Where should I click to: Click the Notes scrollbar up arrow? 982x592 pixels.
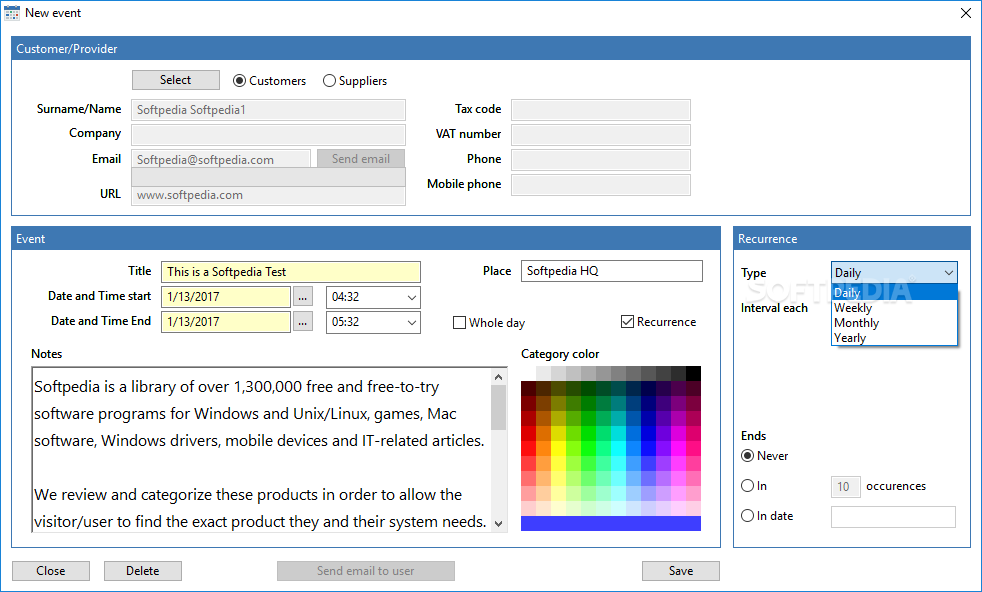pos(499,377)
